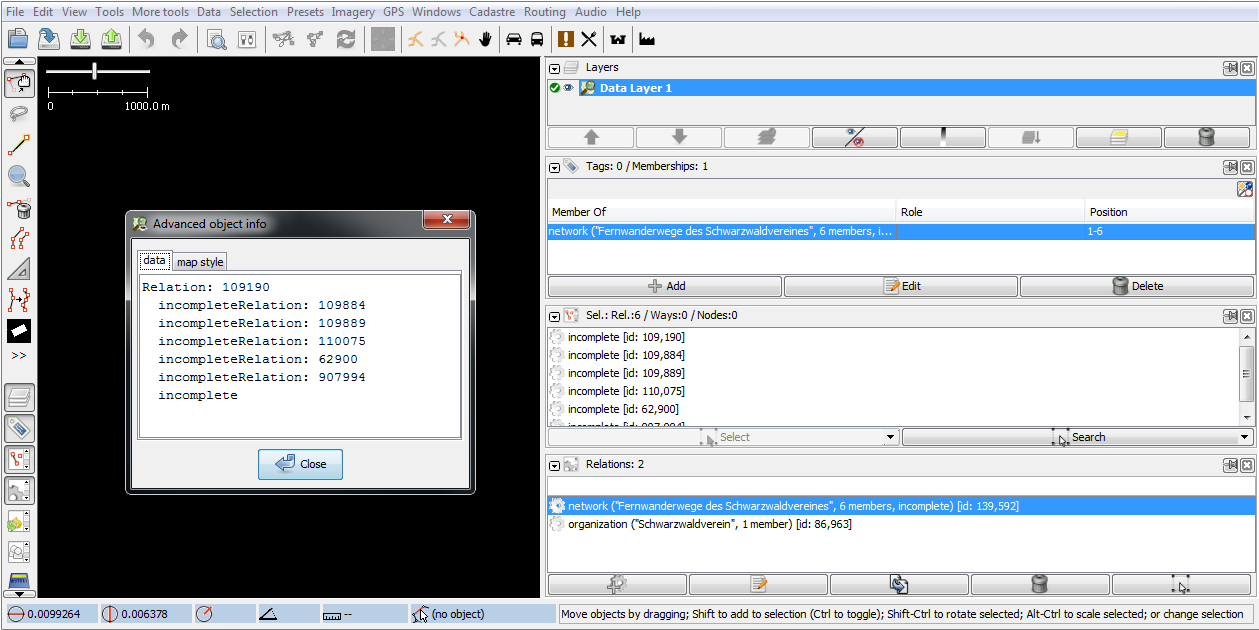Click the Add membership button
Screen dimensions: 1259x630
click(665, 286)
